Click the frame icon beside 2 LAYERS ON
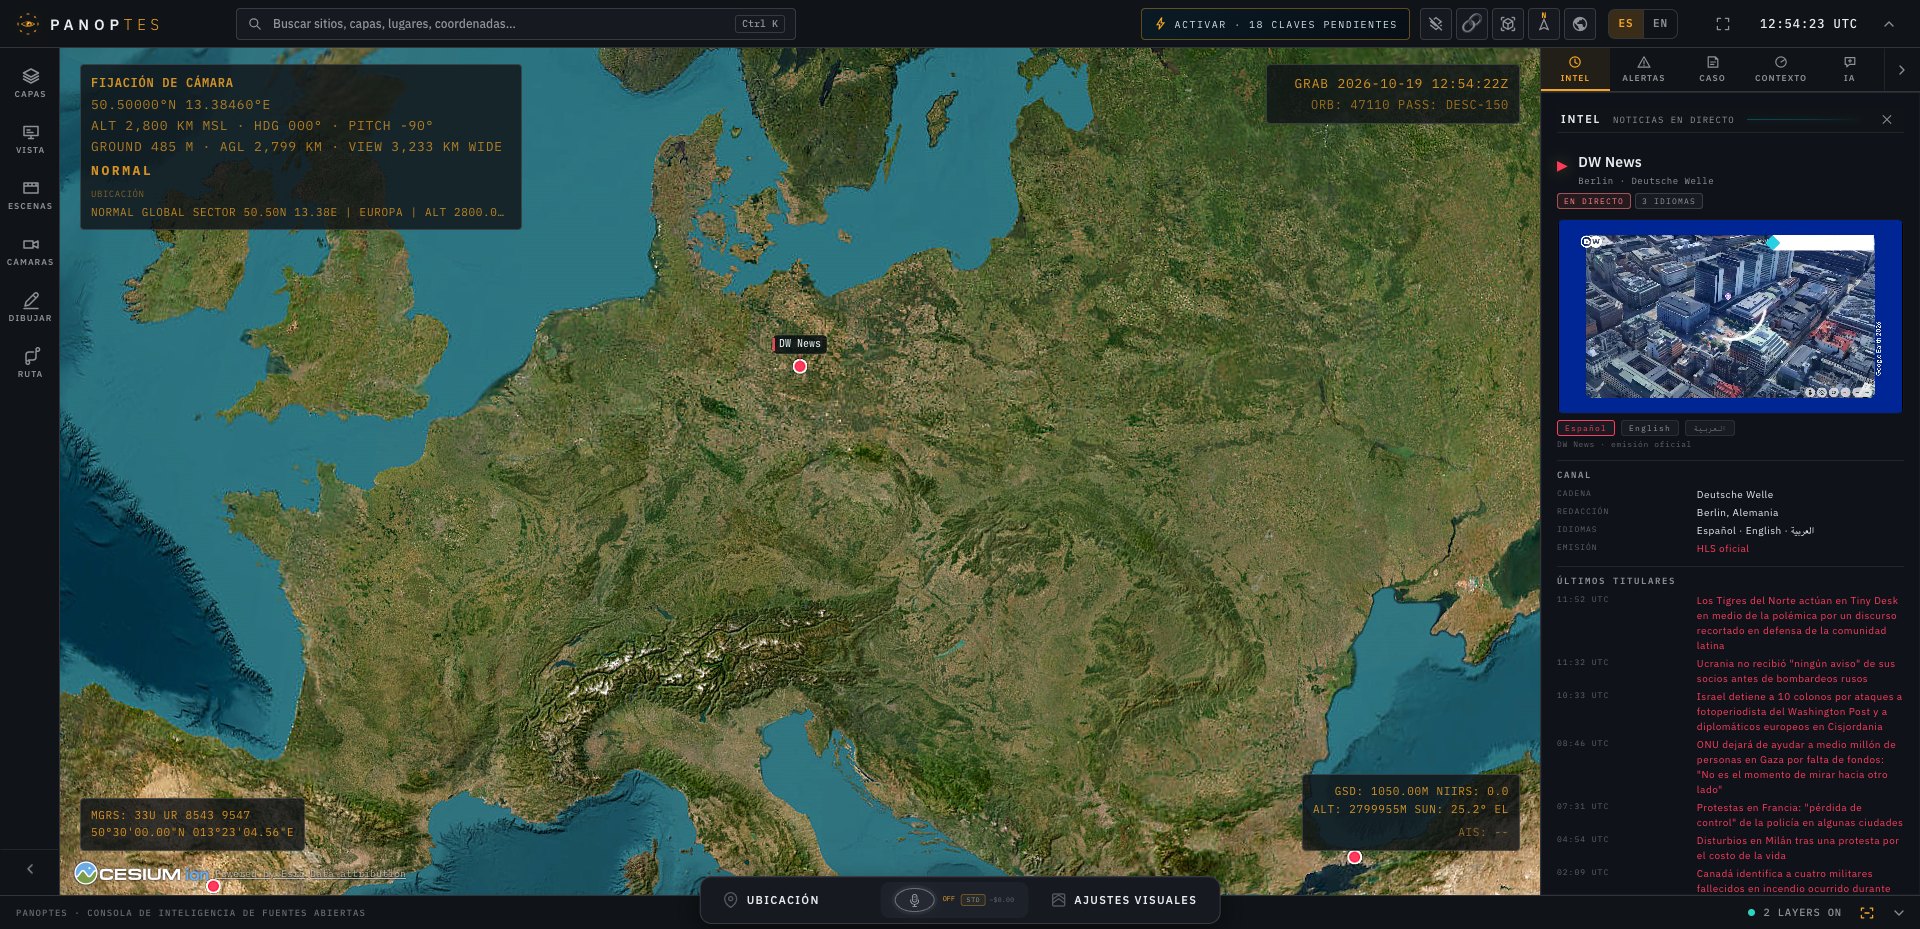The height and width of the screenshot is (929, 1920). [1867, 913]
